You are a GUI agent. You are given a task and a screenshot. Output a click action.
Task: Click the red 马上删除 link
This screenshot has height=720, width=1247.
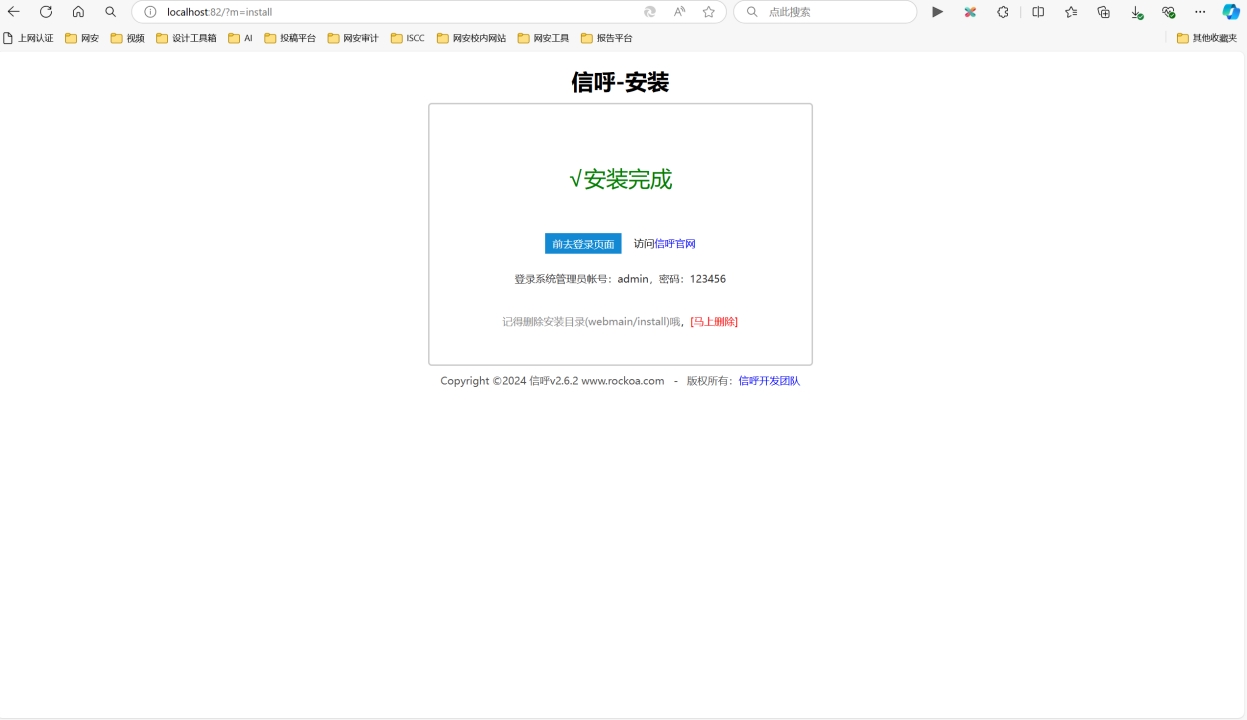tap(714, 322)
